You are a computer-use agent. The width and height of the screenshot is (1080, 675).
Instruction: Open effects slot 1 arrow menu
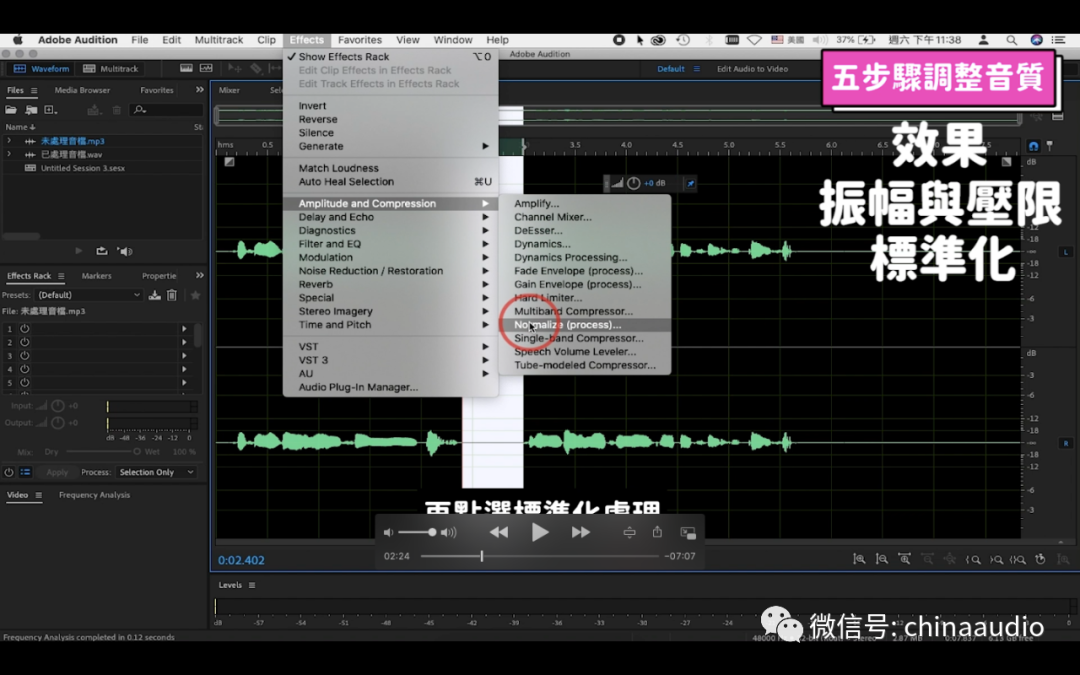(184, 329)
